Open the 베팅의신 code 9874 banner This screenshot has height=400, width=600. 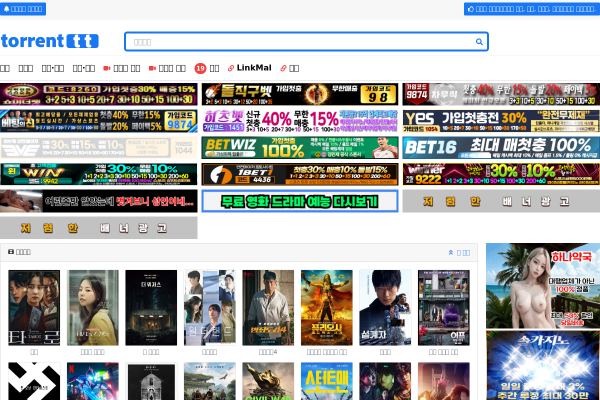(x=99, y=121)
